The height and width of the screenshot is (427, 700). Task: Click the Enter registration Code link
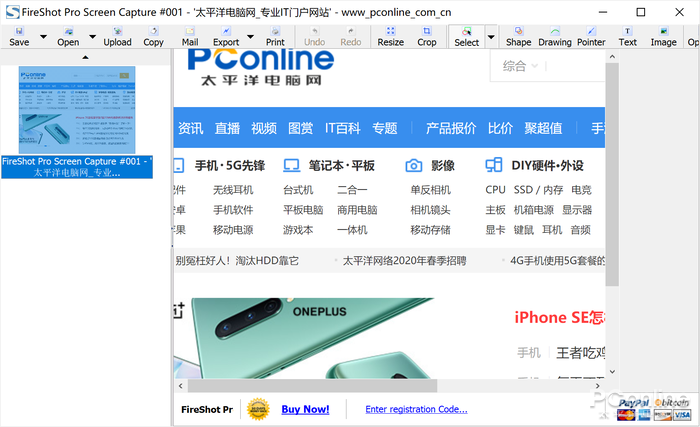click(x=417, y=409)
